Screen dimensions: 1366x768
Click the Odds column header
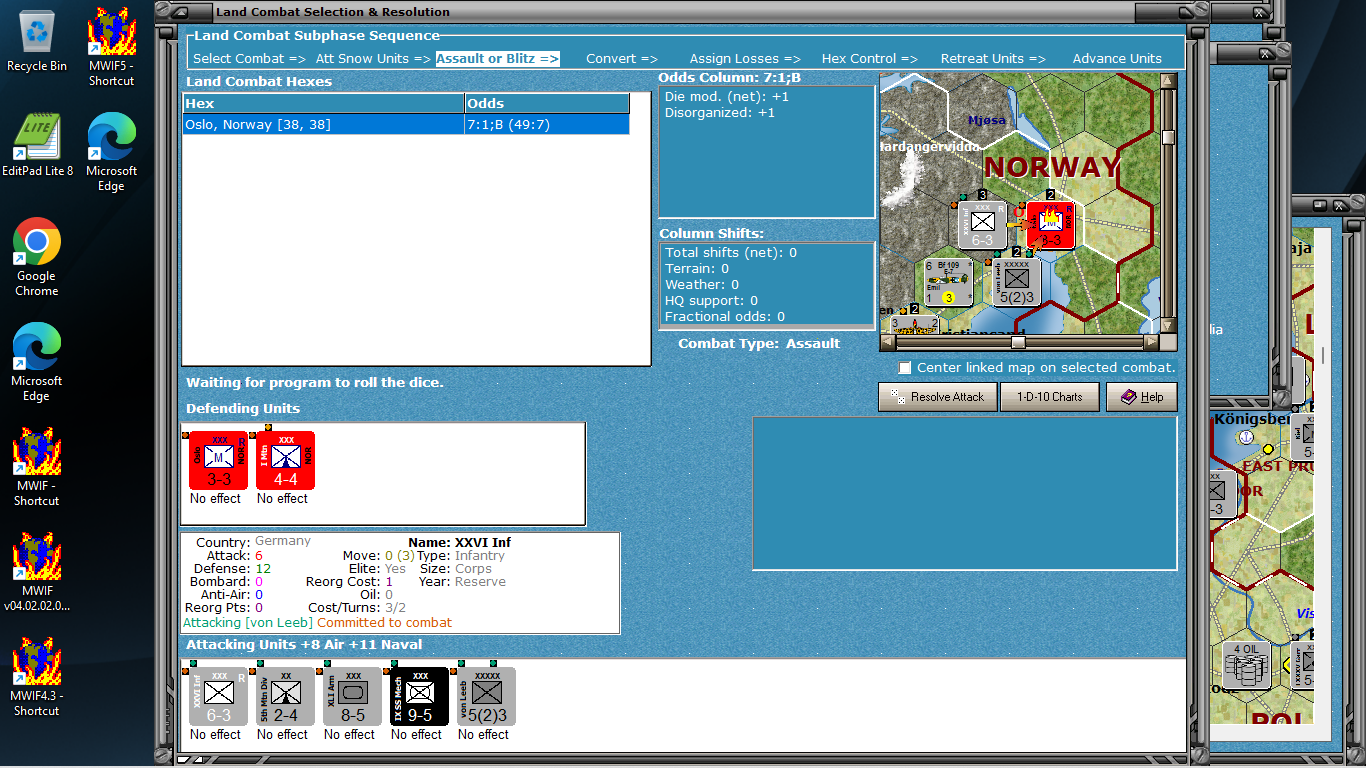click(x=547, y=104)
